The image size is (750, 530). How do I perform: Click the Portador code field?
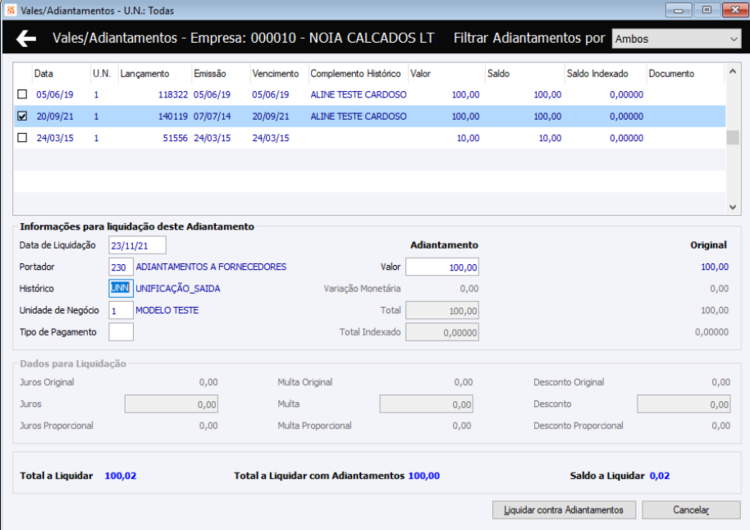[121, 267]
